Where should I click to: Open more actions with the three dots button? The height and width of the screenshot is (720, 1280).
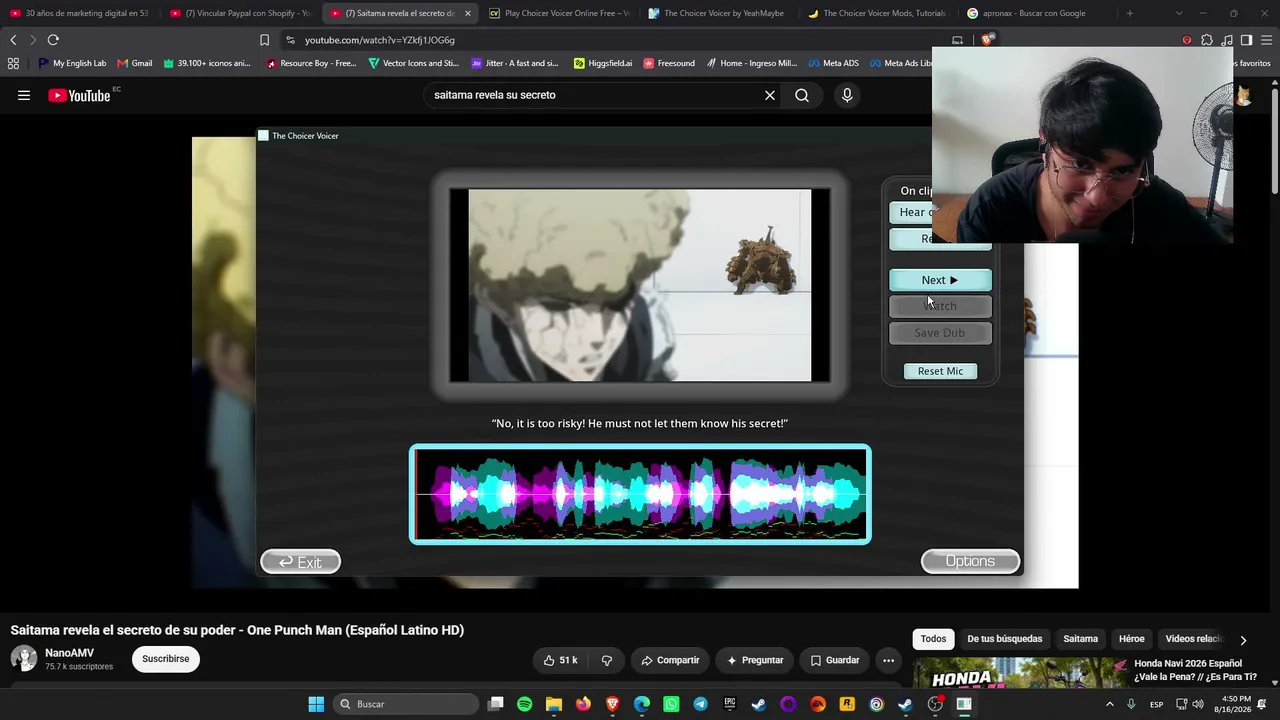tap(888, 660)
